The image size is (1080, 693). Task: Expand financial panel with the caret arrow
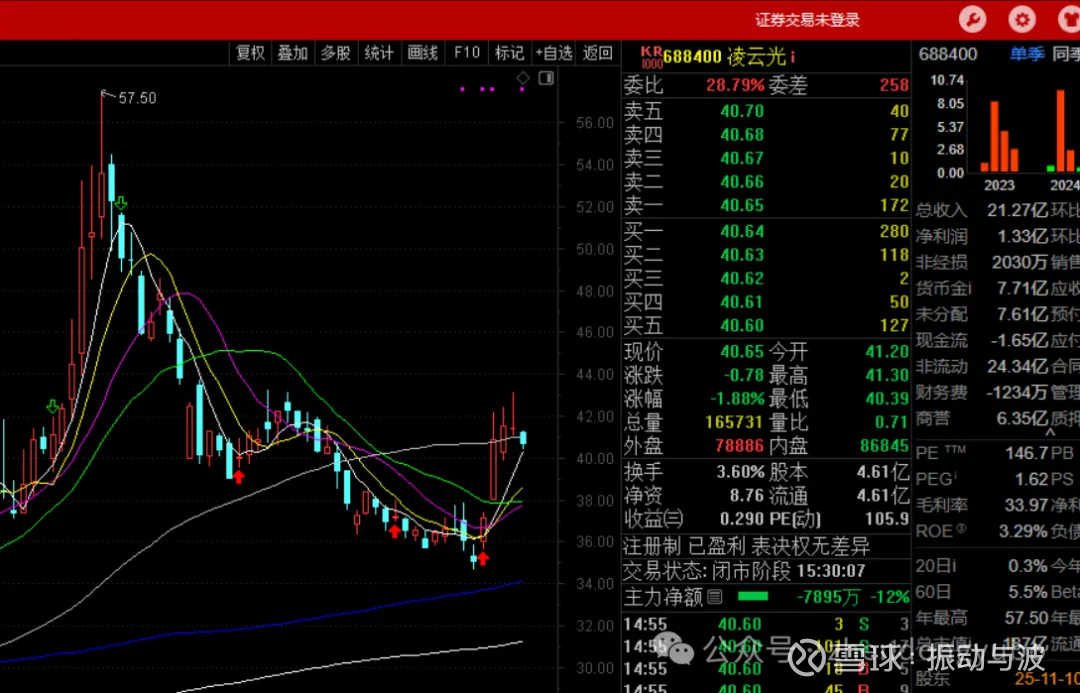pos(1050,433)
